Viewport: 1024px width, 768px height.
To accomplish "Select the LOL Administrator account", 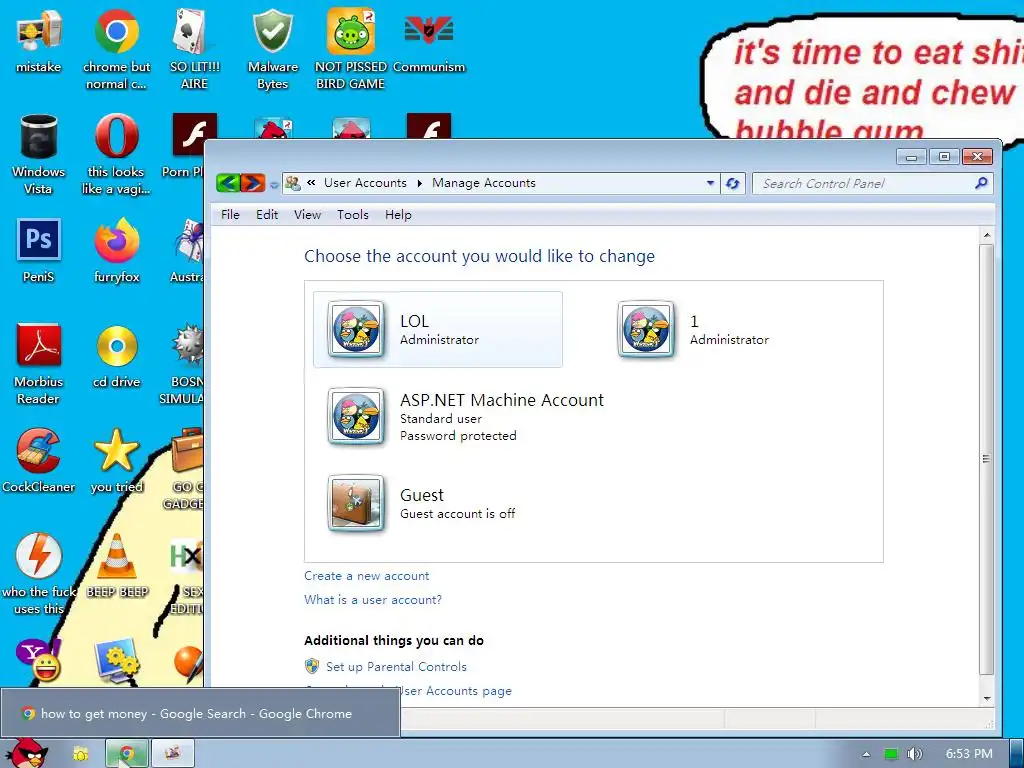I will click(x=438, y=330).
